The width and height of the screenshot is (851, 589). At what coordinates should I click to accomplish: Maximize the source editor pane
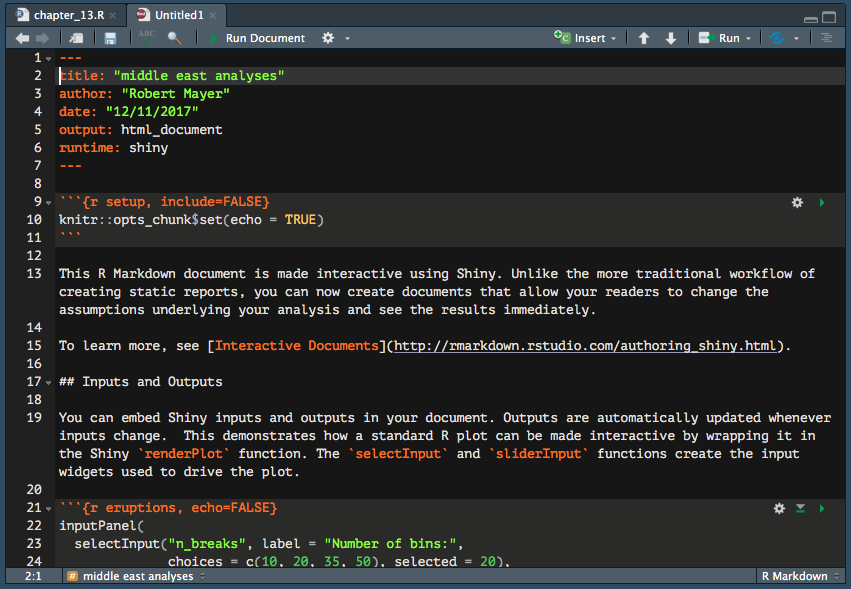pos(829,17)
